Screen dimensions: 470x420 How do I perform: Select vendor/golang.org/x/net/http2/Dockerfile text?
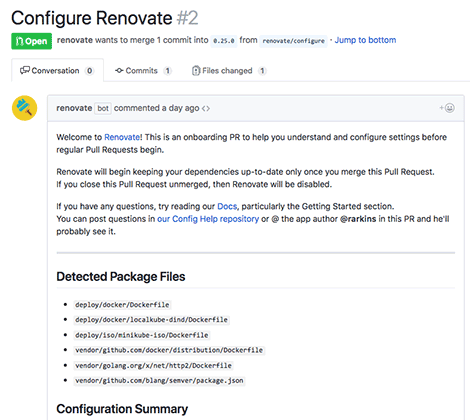(x=153, y=365)
